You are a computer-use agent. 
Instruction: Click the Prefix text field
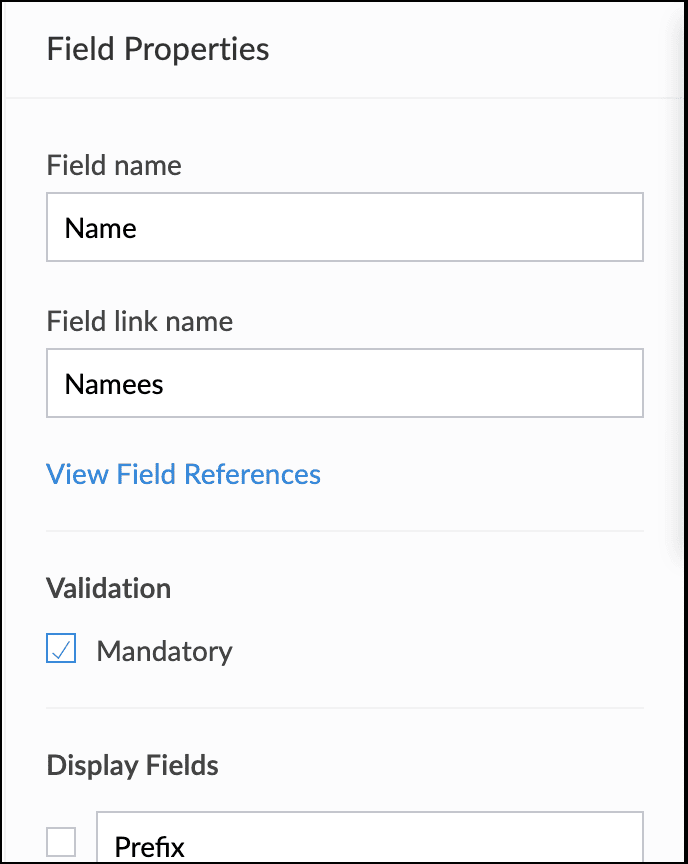[368, 842]
